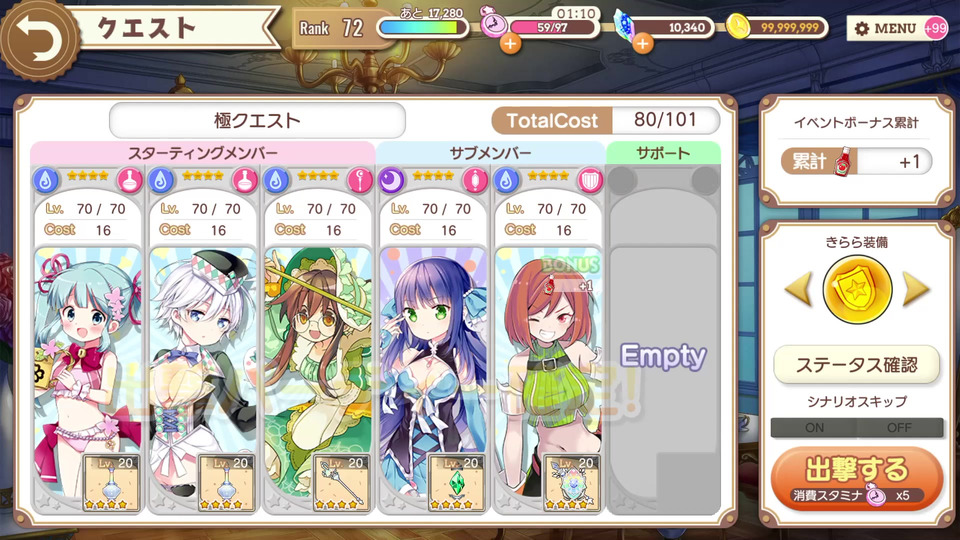
Task: Click the rank experience progress bar
Action: (x=422, y=28)
